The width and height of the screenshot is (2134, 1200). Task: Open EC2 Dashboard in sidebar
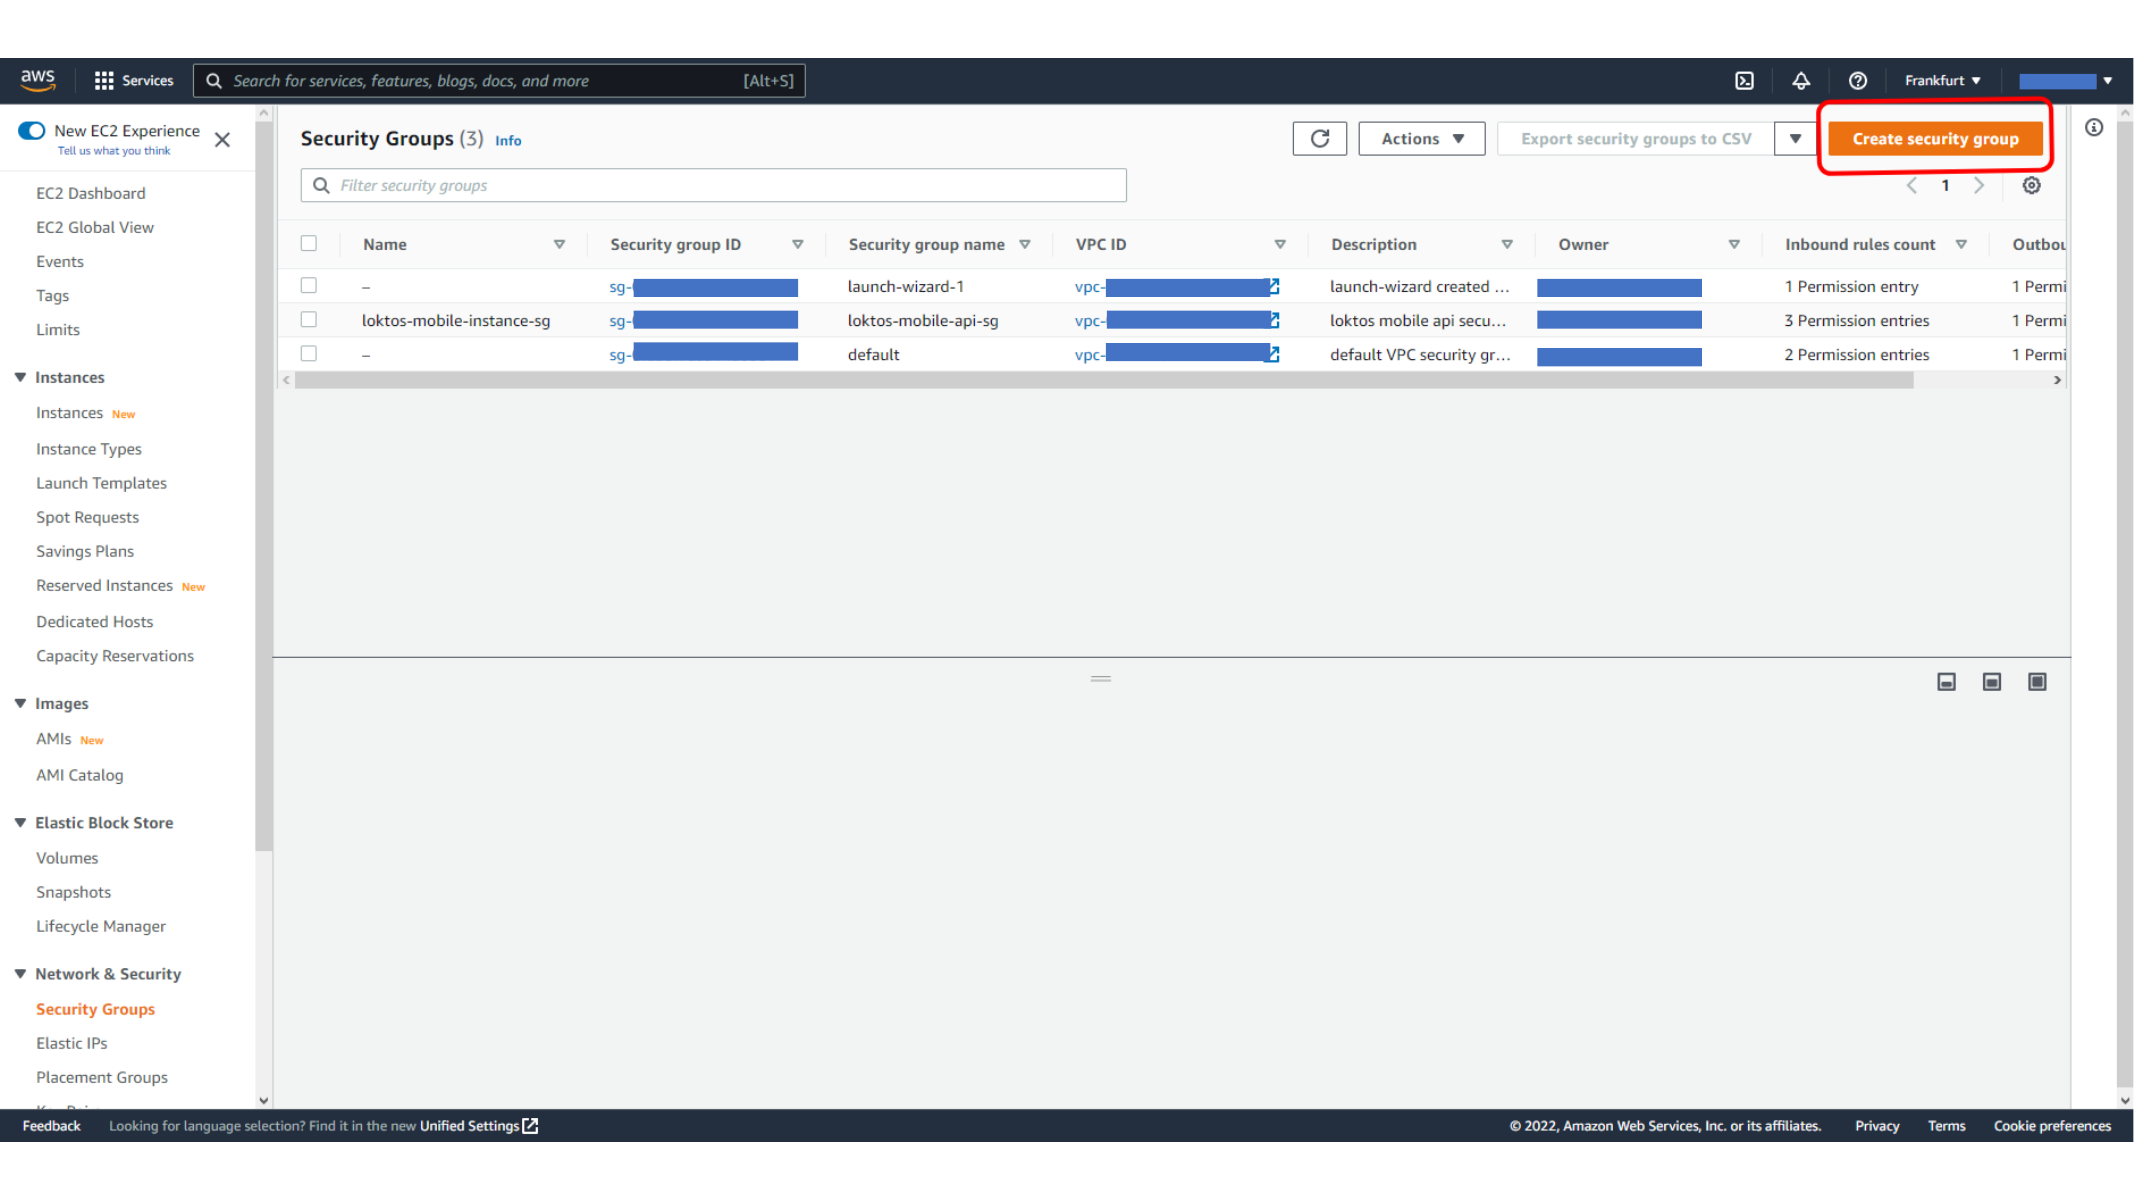pyautogui.click(x=90, y=193)
